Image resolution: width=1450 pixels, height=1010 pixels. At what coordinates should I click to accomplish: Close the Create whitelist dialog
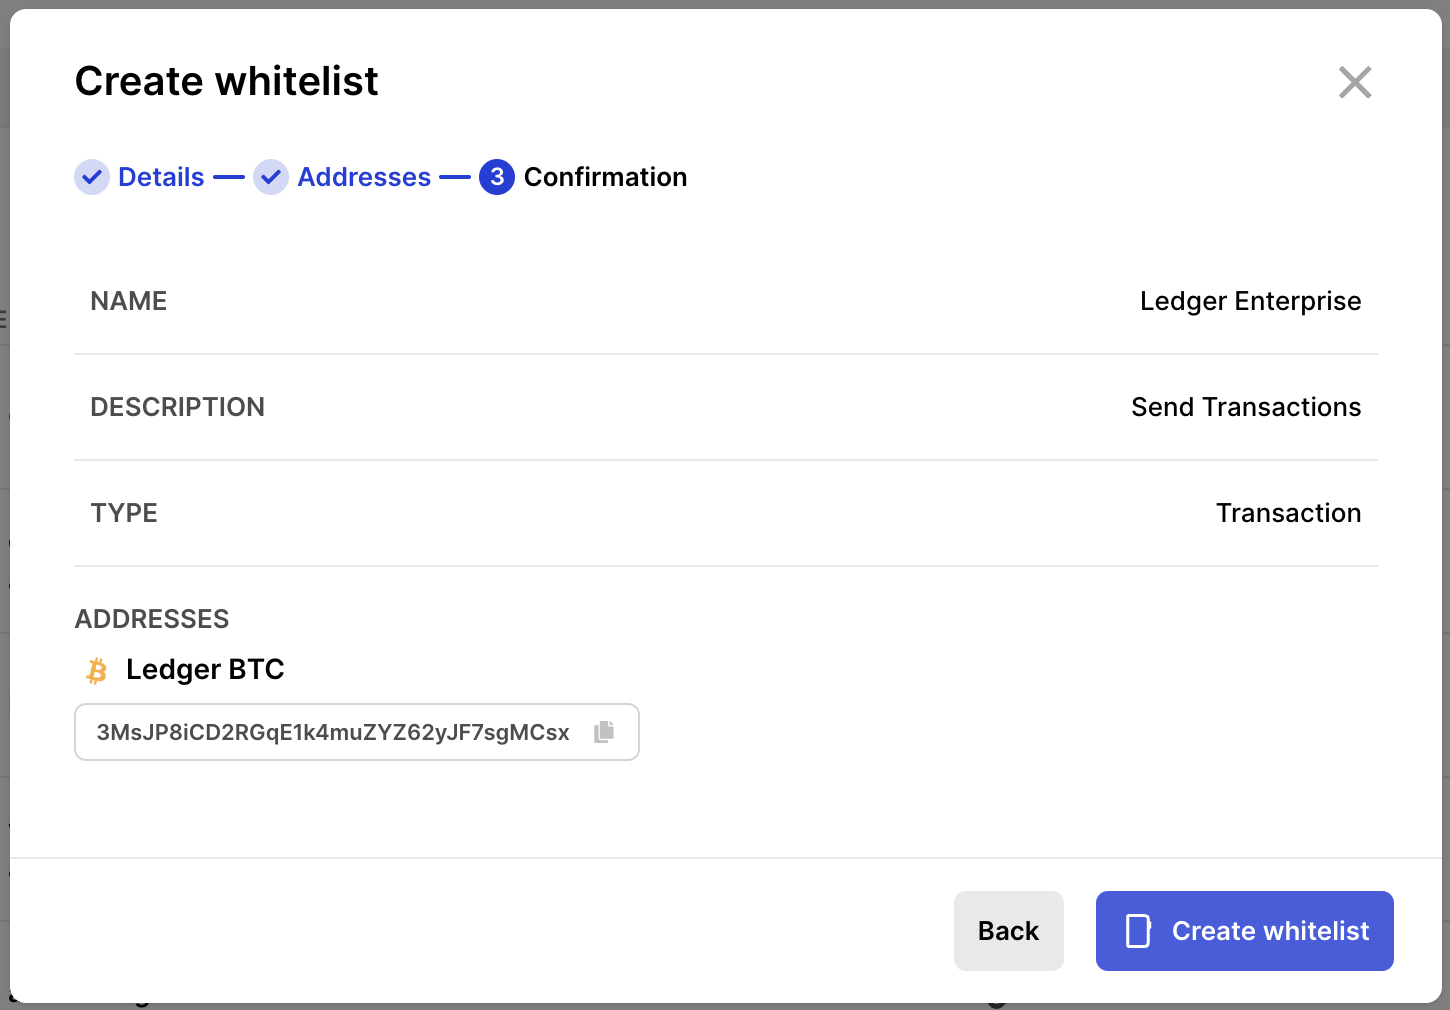[x=1355, y=82]
